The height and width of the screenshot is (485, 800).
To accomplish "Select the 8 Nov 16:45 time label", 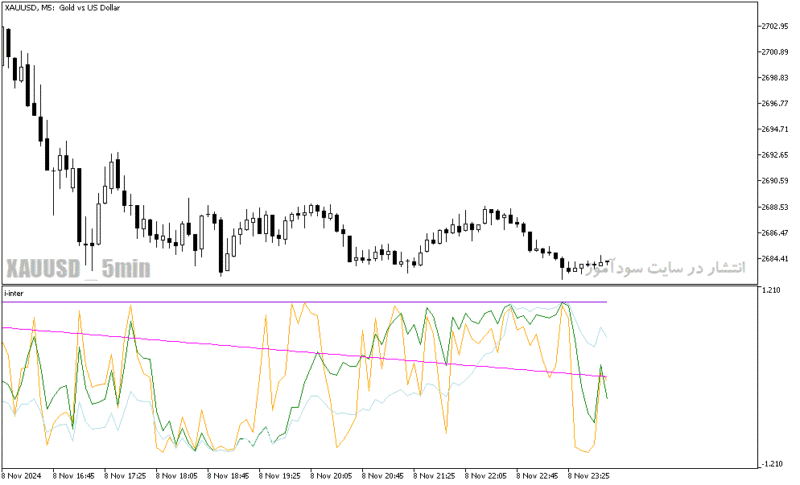I will coord(73,476).
